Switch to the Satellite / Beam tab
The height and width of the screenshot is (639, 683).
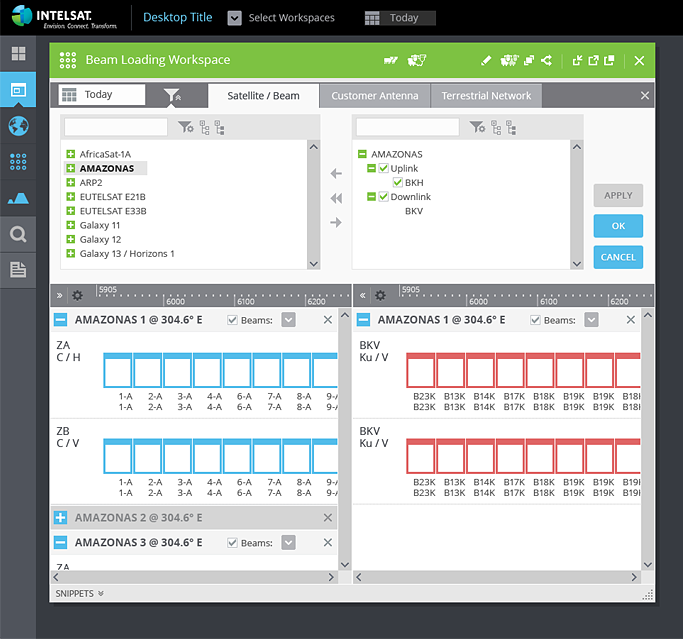coord(264,96)
